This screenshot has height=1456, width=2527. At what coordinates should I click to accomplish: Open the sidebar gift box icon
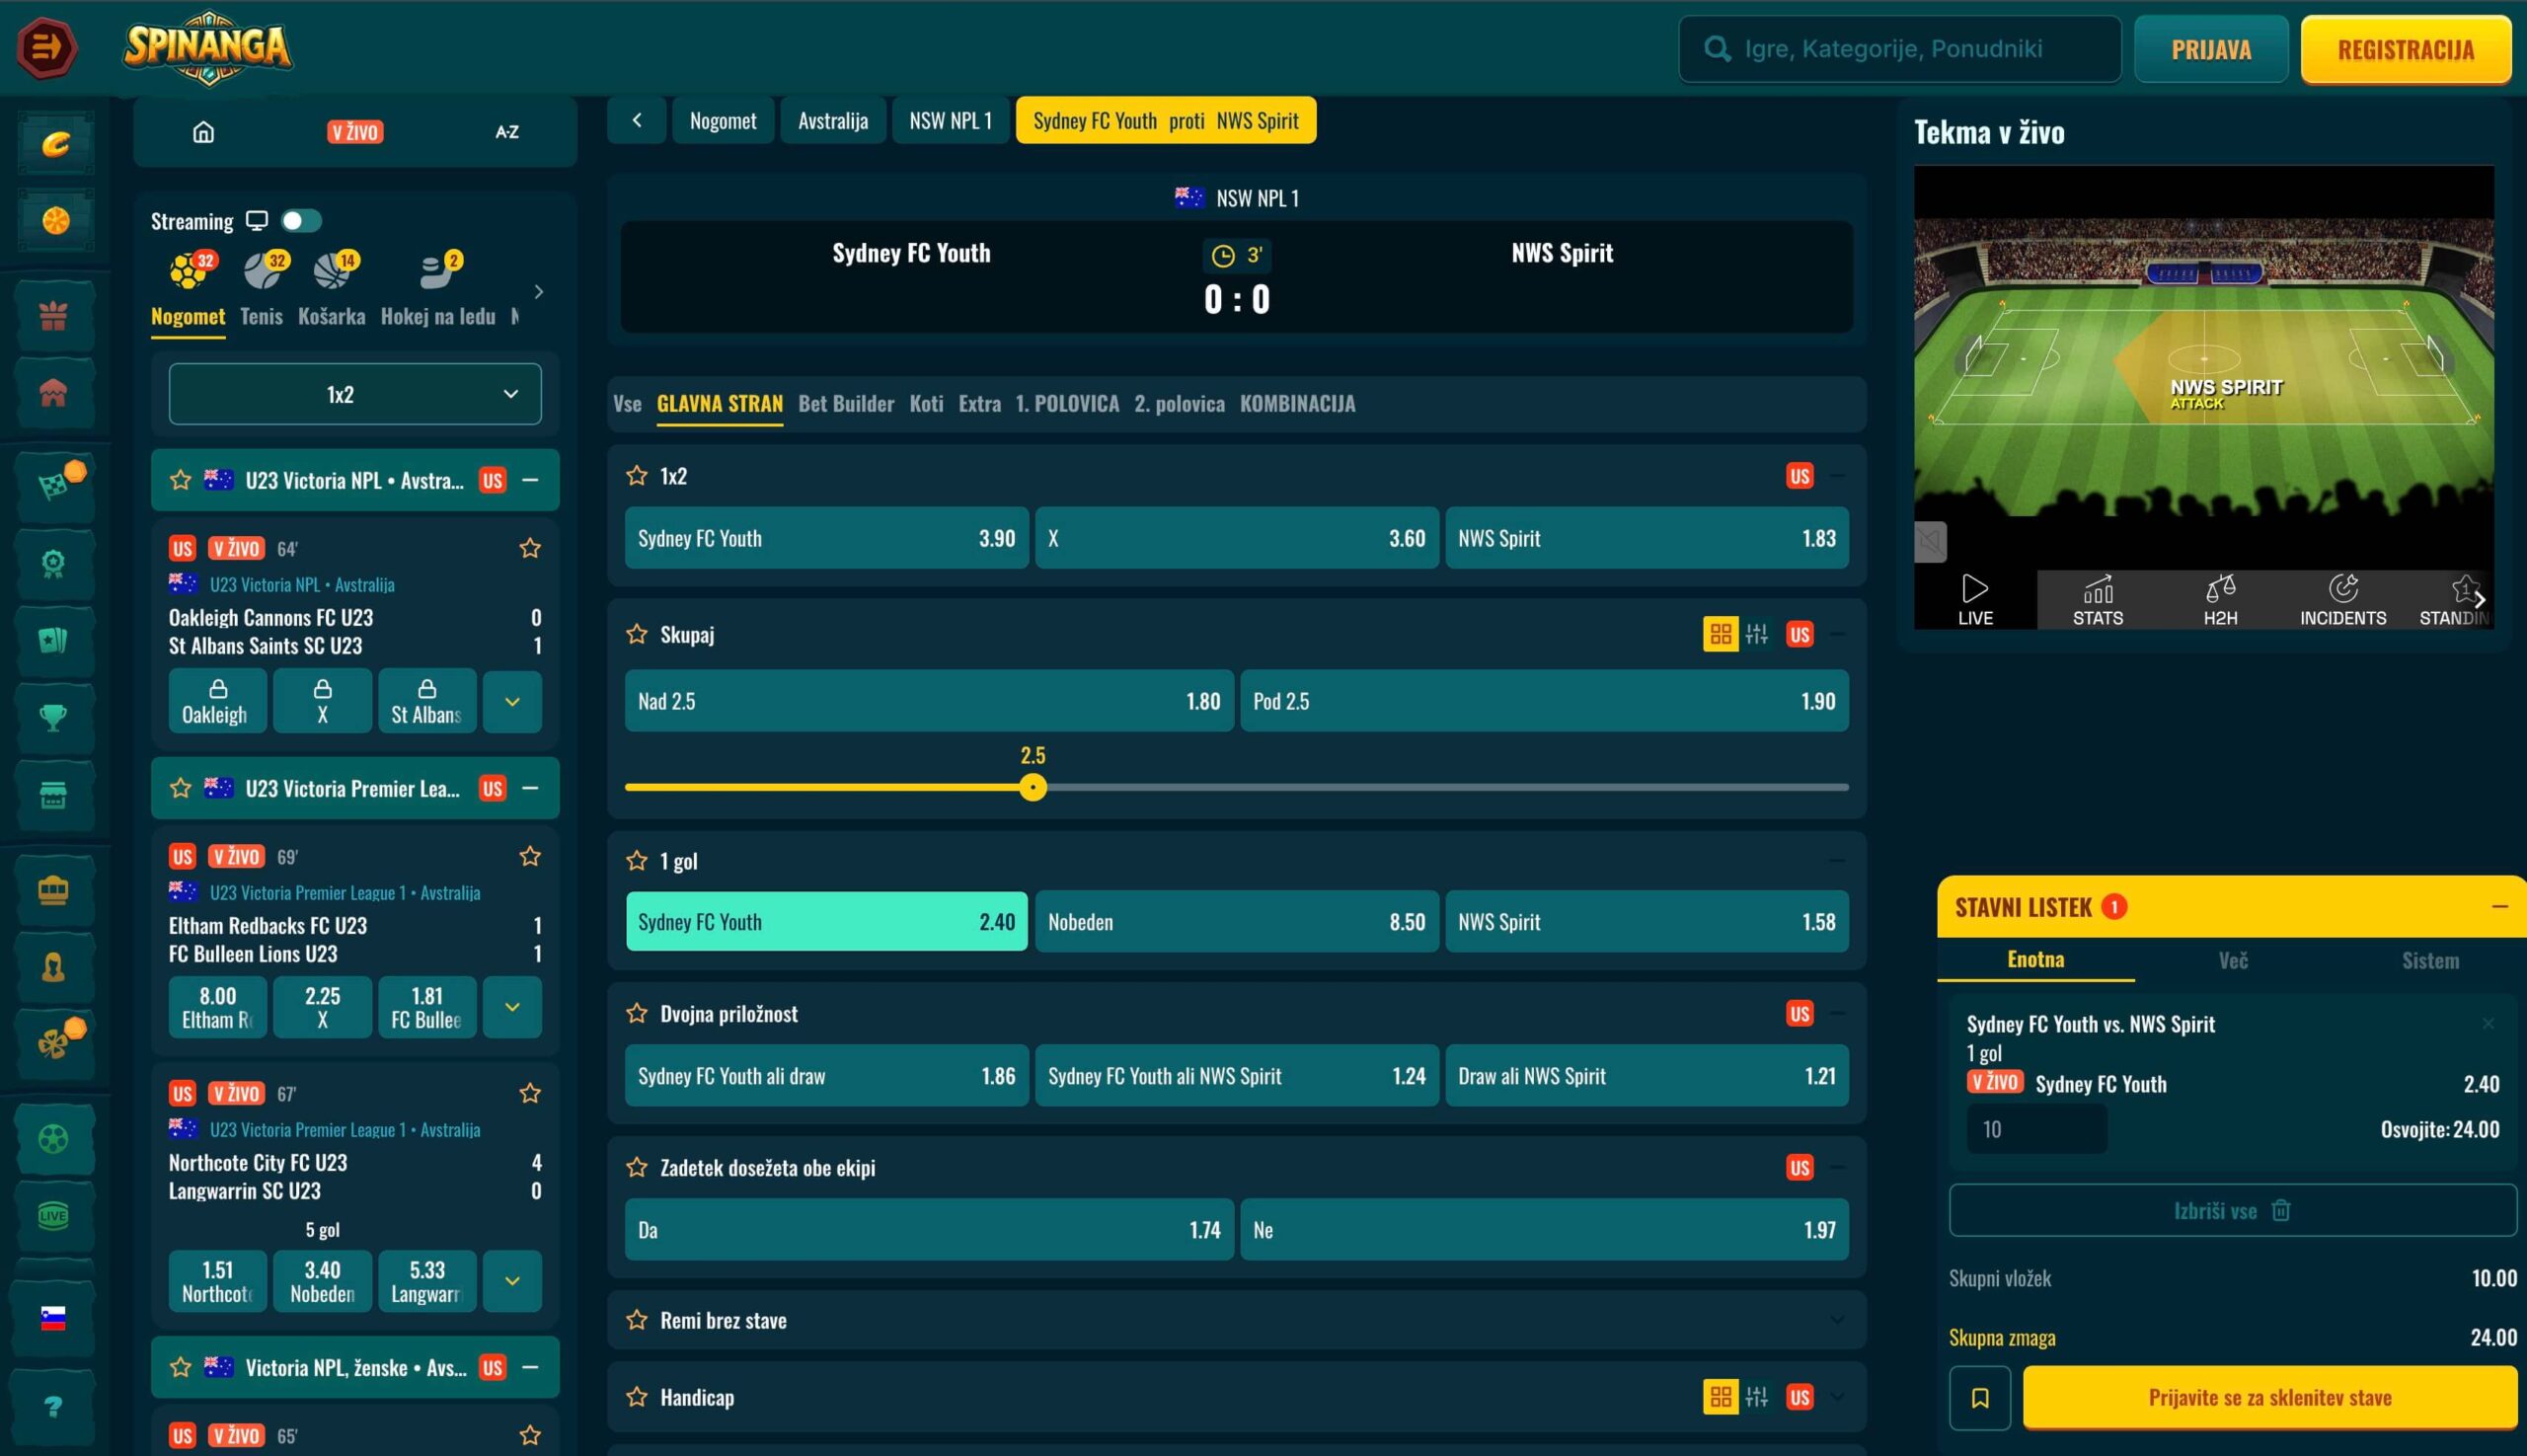[53, 316]
